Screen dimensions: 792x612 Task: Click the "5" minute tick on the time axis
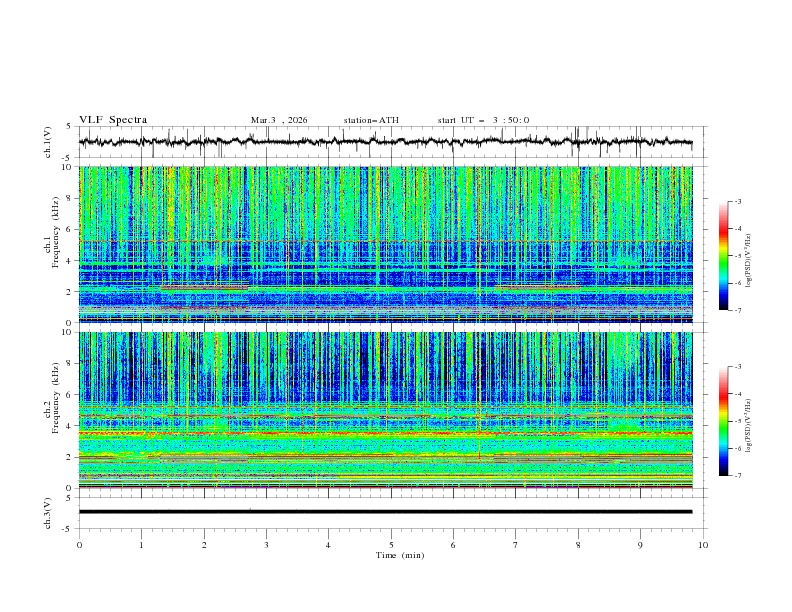pos(391,545)
